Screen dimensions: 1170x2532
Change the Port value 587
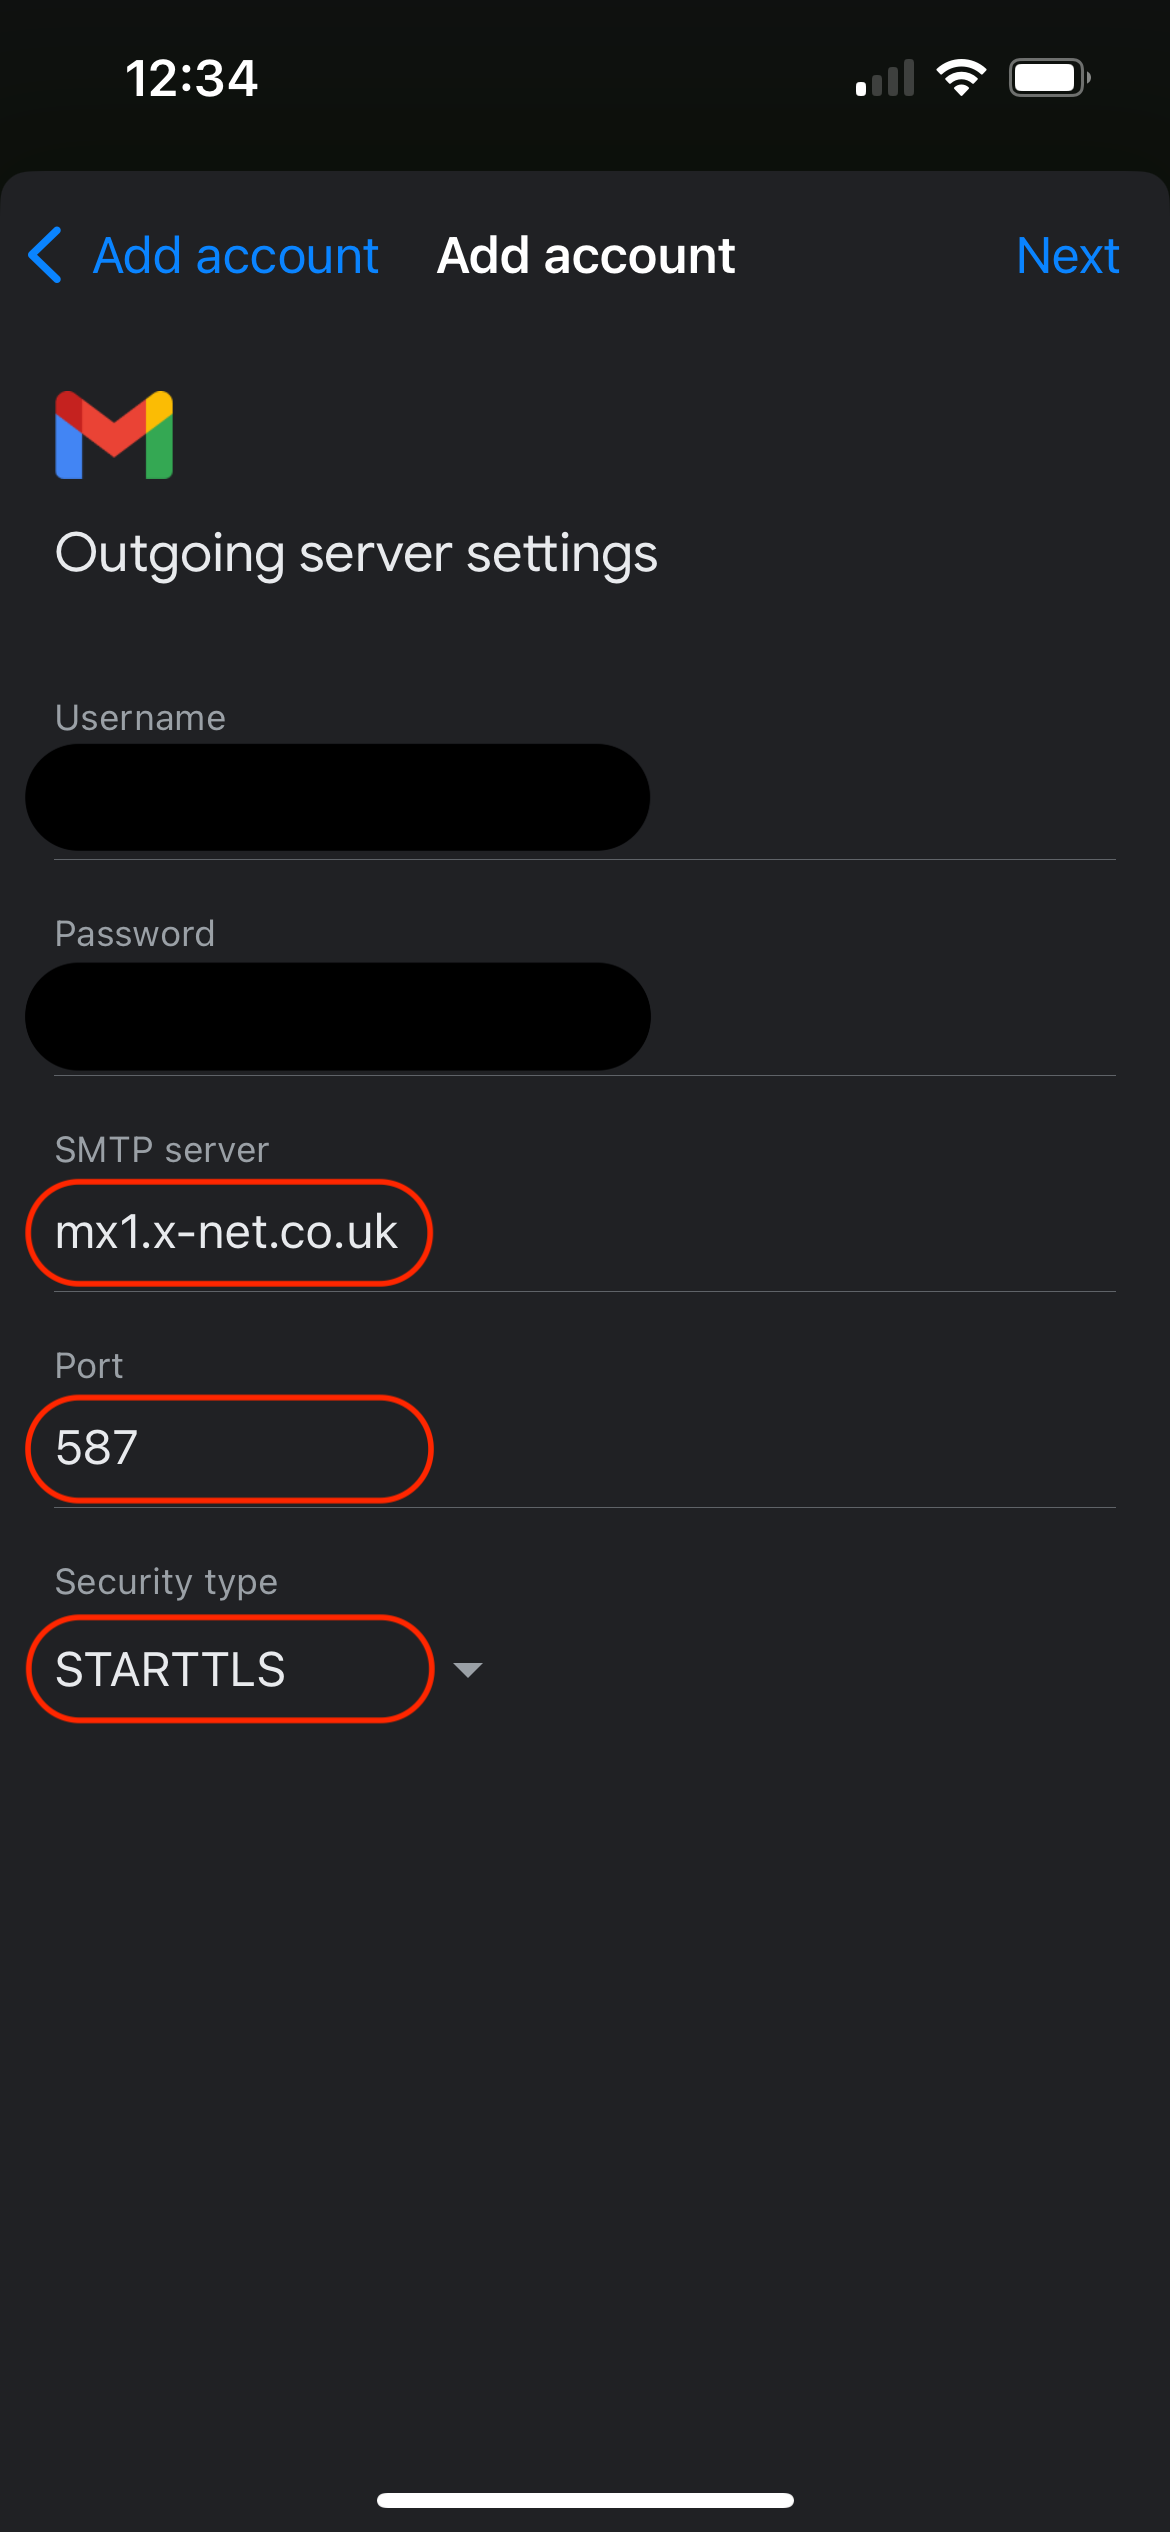[227, 1448]
